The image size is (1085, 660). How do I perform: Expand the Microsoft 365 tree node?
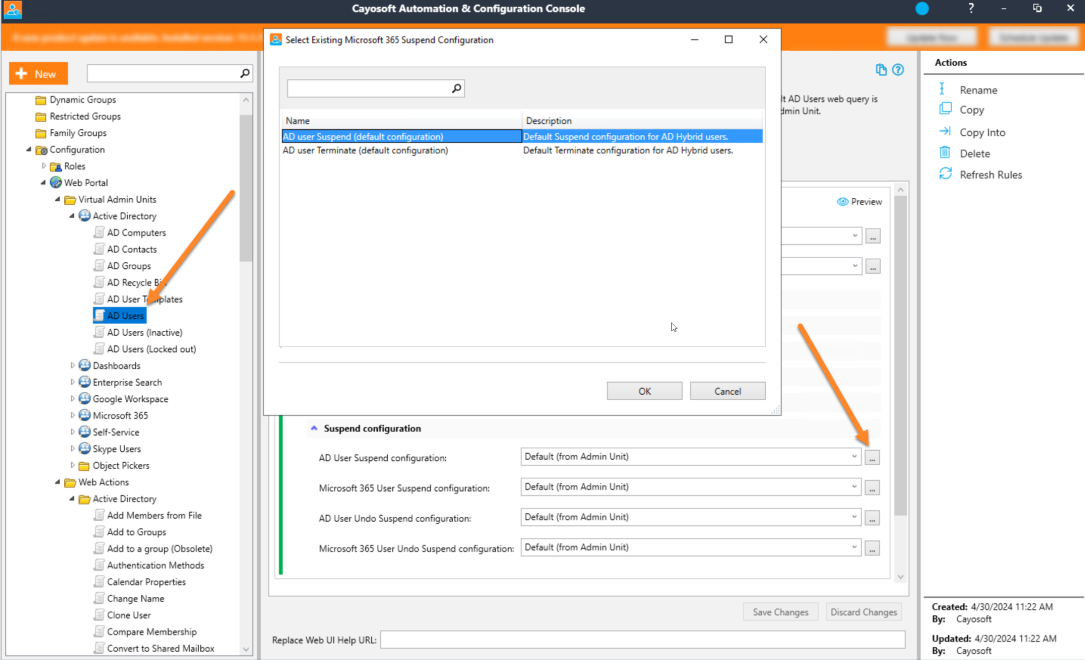pos(72,415)
